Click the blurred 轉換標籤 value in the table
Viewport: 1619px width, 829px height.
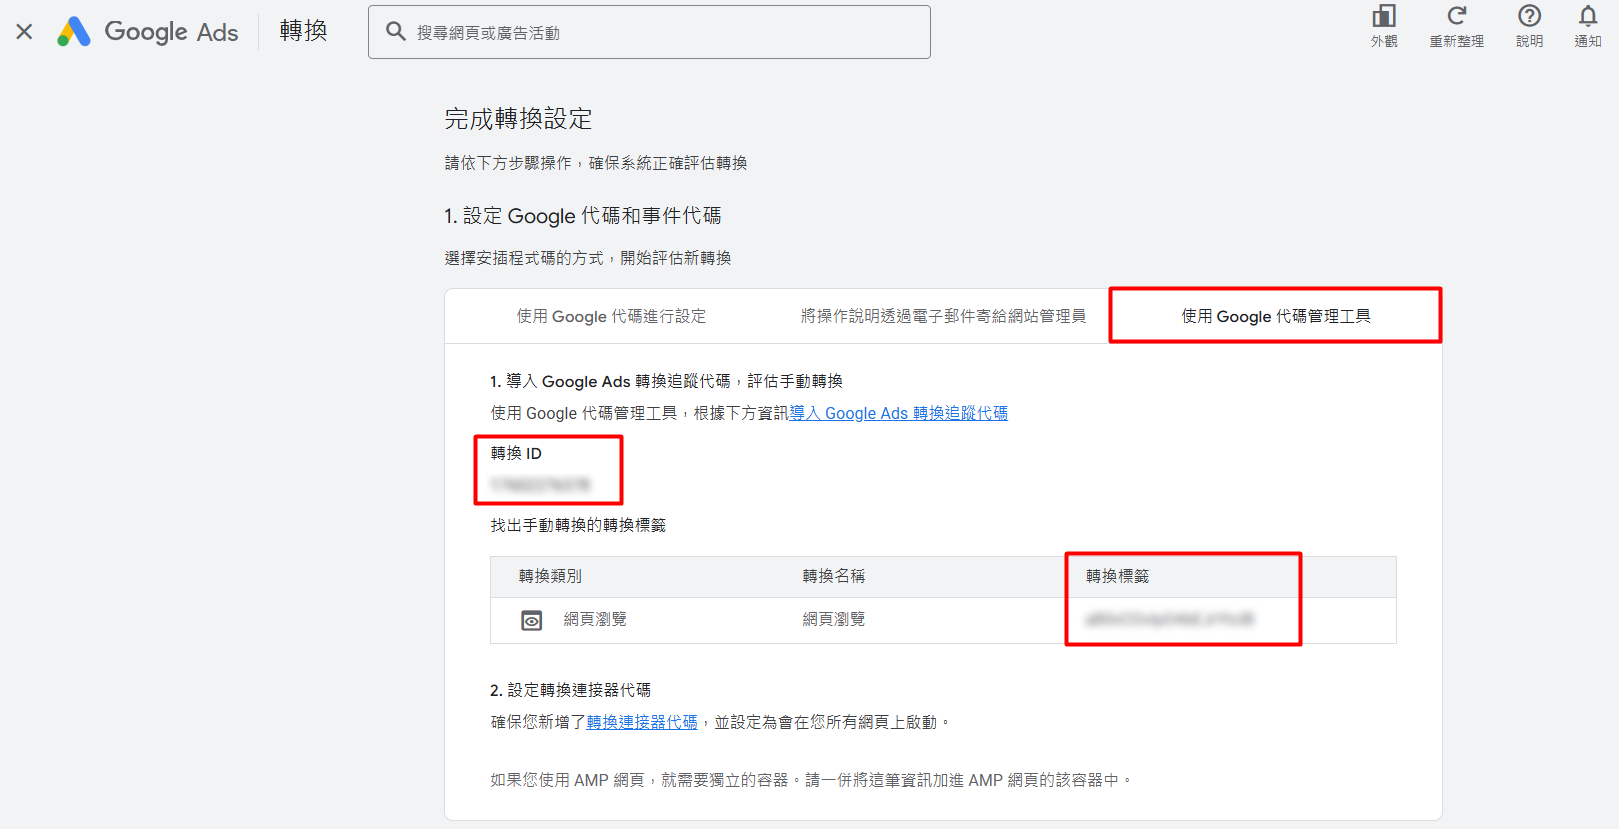(x=1169, y=620)
